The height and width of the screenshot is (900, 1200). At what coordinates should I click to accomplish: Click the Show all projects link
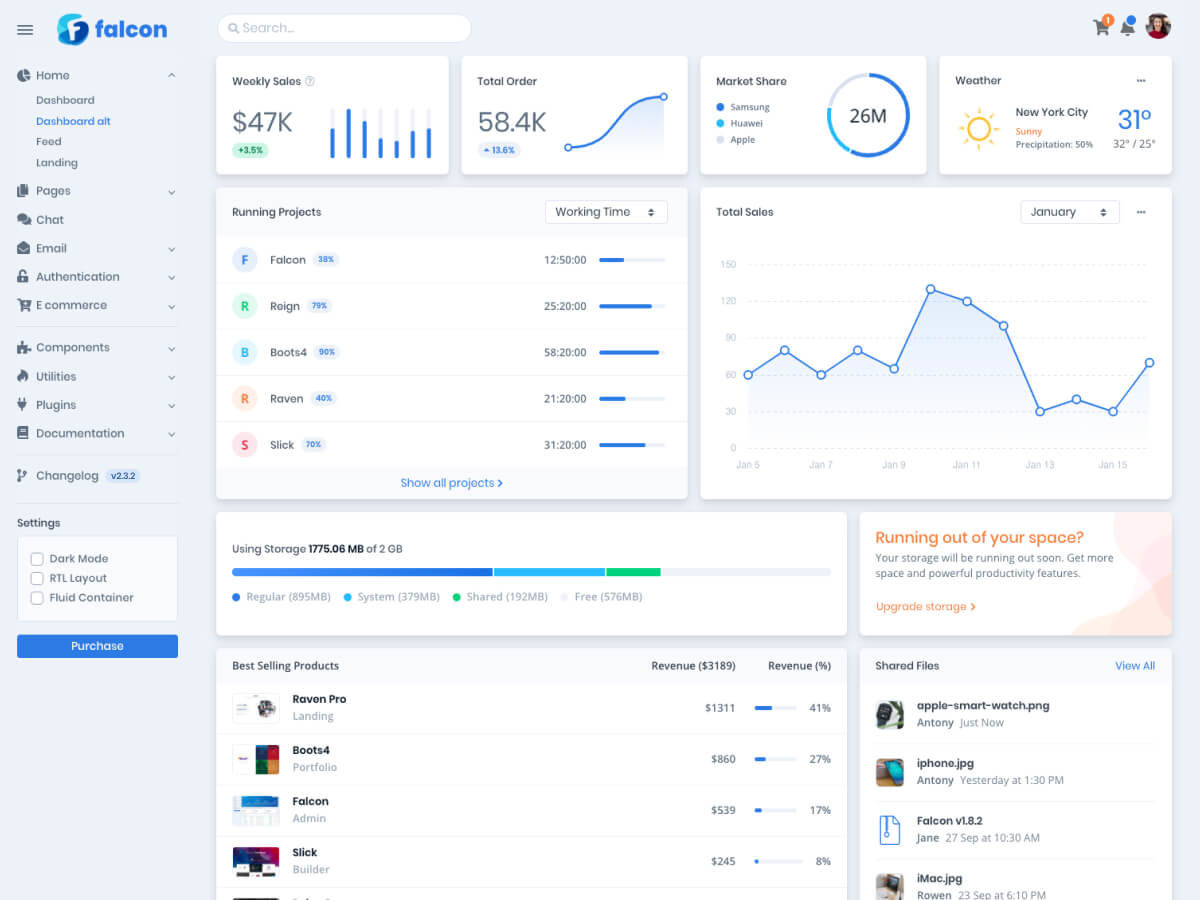[452, 482]
